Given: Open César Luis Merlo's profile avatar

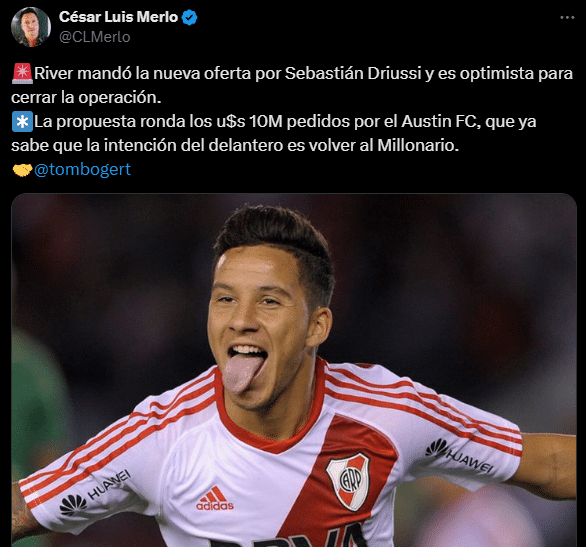Looking at the screenshot, I should [x=31, y=27].
